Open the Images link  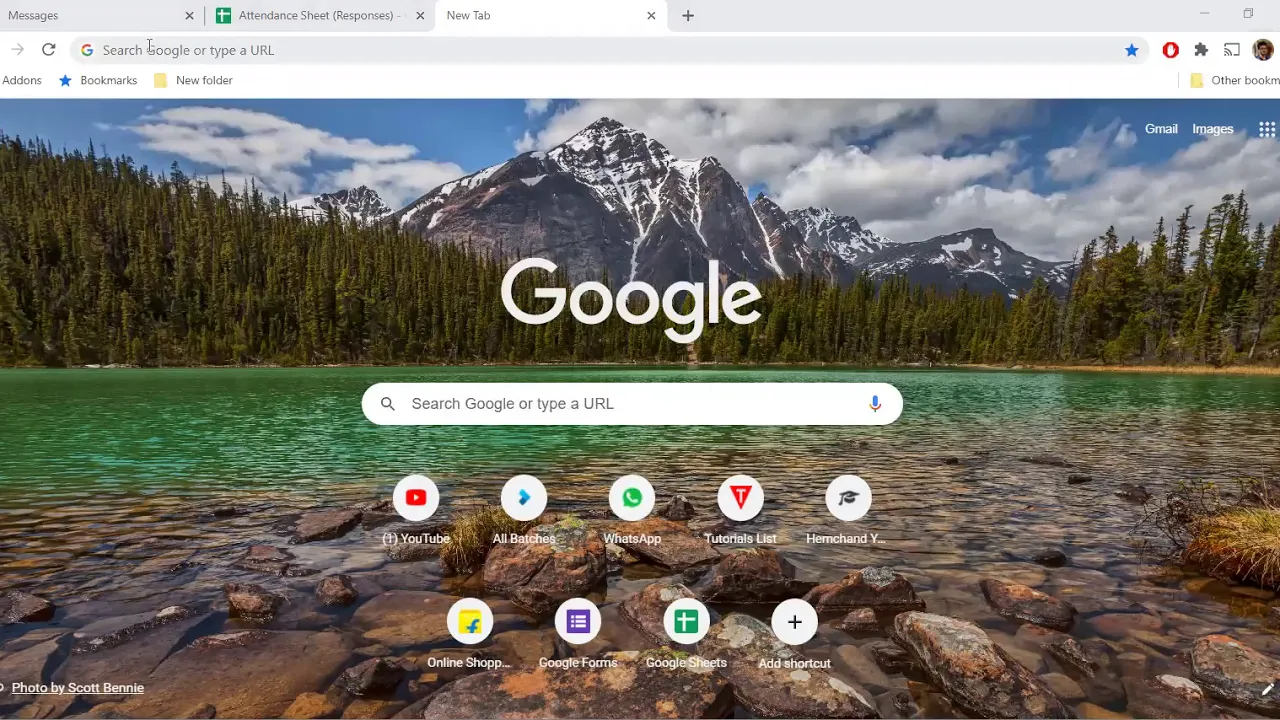(x=1212, y=129)
